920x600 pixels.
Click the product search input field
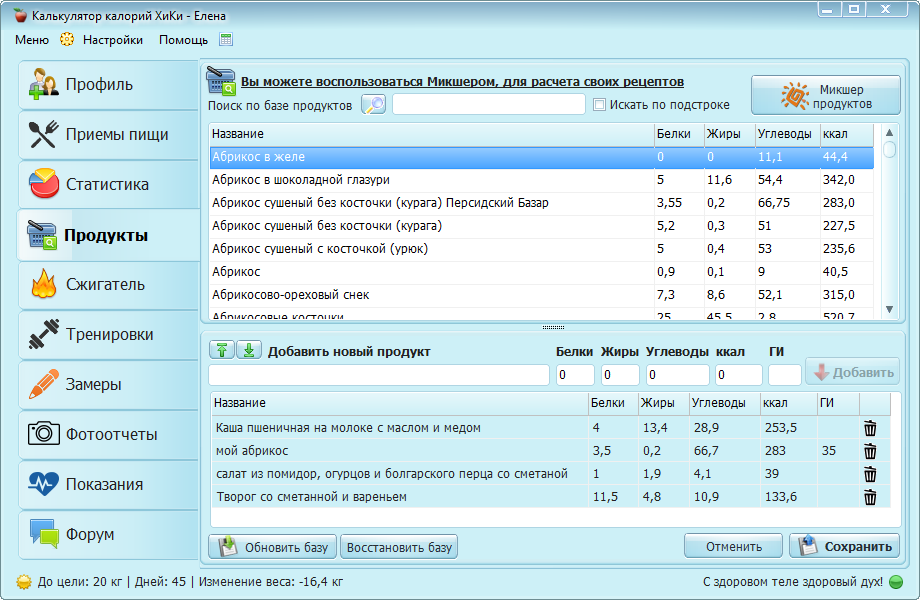pos(488,105)
